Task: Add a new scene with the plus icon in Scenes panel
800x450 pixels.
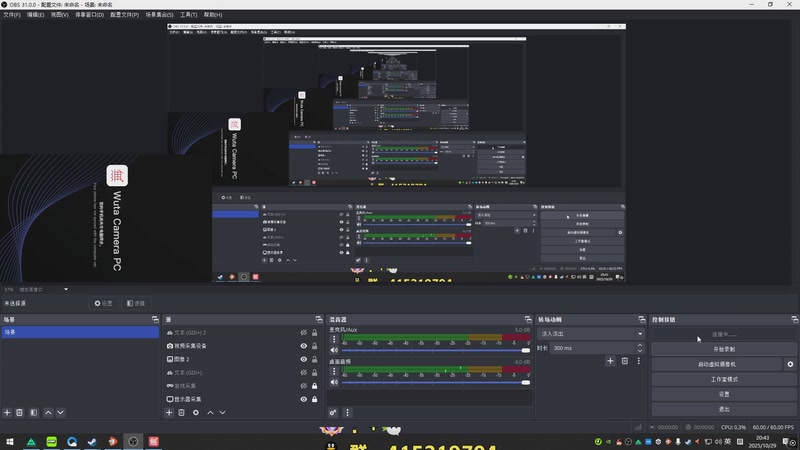Action: click(x=7, y=412)
